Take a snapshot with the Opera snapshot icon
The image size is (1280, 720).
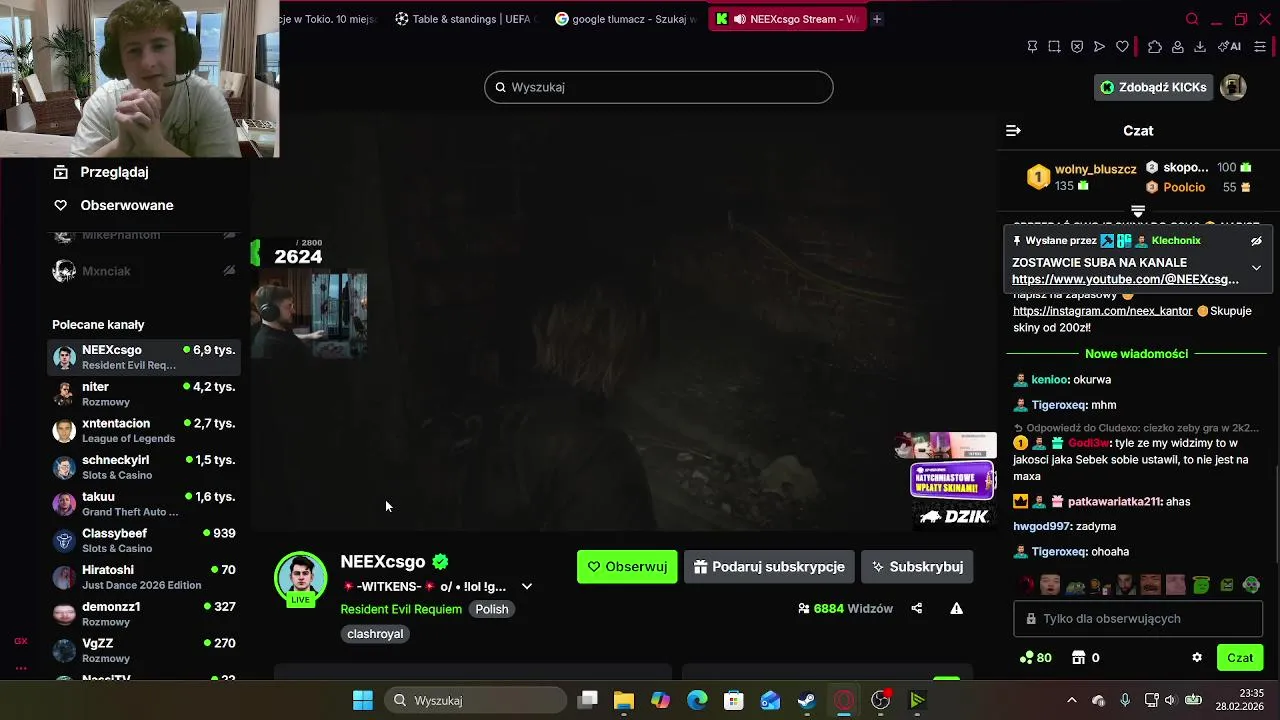1054,47
